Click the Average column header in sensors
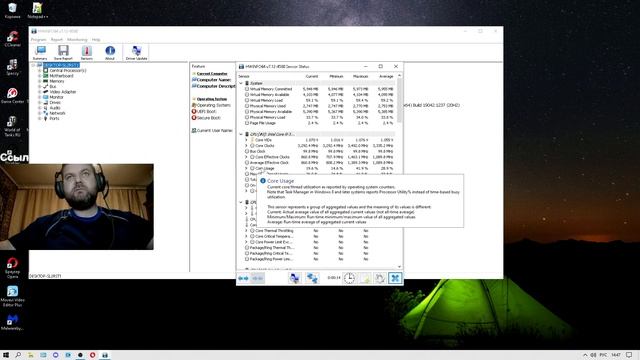640x360 pixels. 386,76
